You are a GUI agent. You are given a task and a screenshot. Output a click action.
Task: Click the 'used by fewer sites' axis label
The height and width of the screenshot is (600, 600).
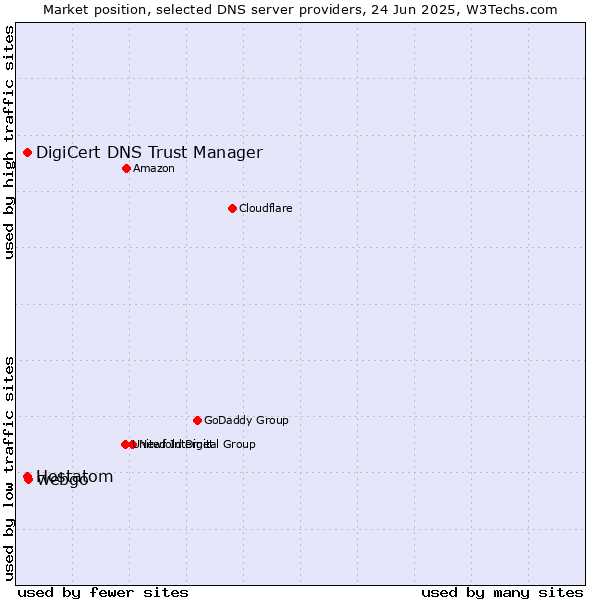tap(103, 593)
